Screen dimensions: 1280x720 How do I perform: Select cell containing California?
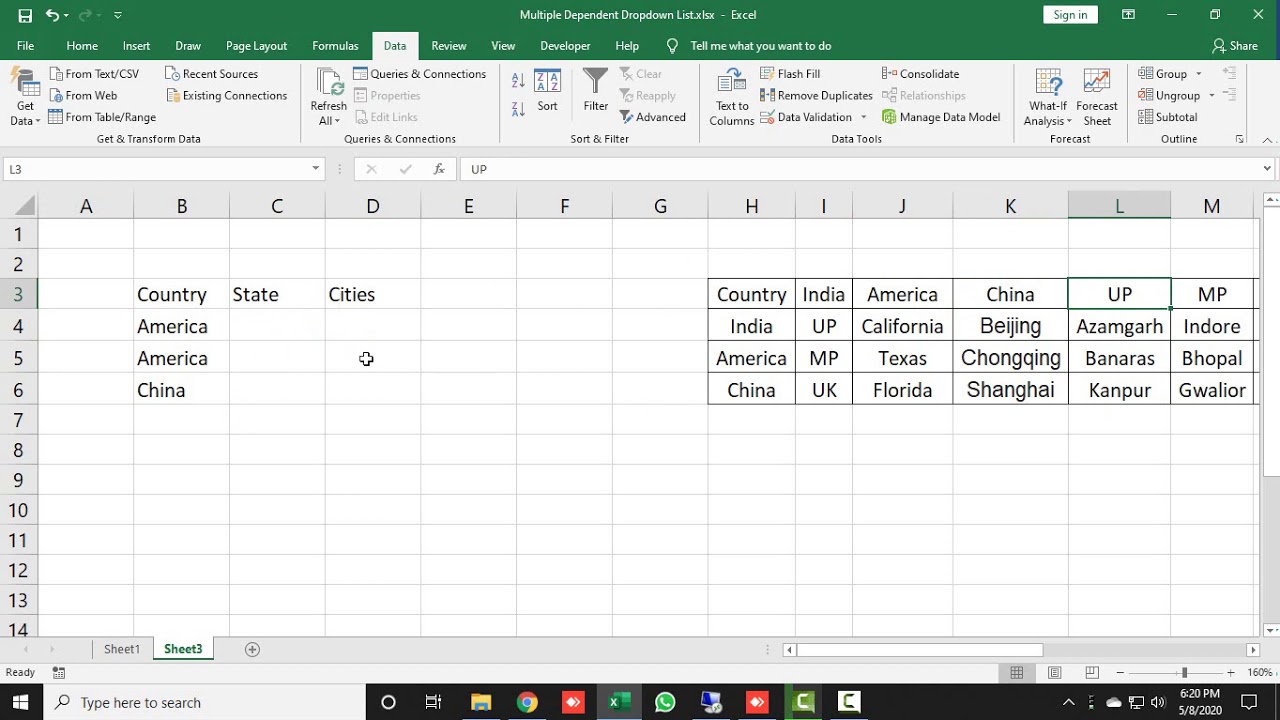[902, 326]
